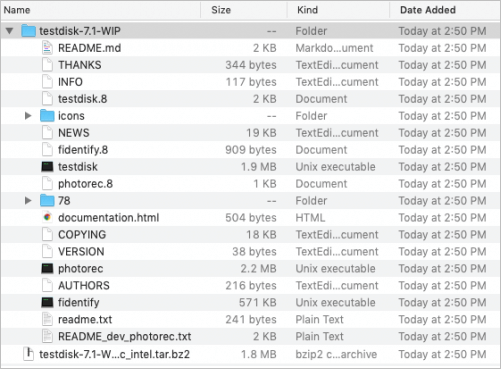Click the 19 KB size value
The image size is (501, 369).
261,133
